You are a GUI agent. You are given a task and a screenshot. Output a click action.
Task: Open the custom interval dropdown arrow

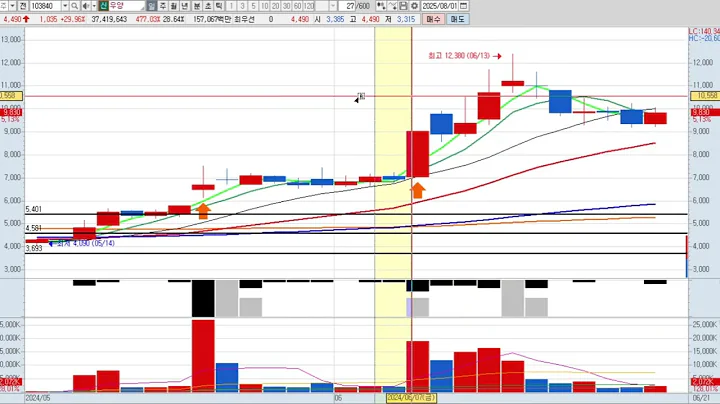click(x=333, y=6)
